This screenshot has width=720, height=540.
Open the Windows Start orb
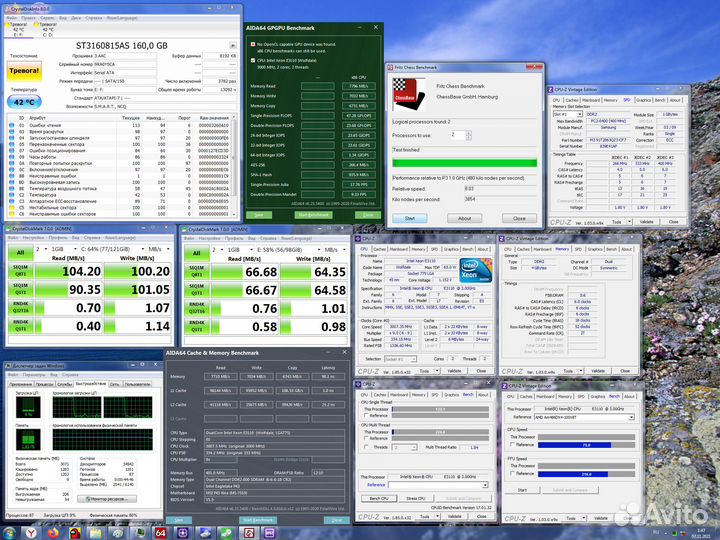click(x=9, y=533)
